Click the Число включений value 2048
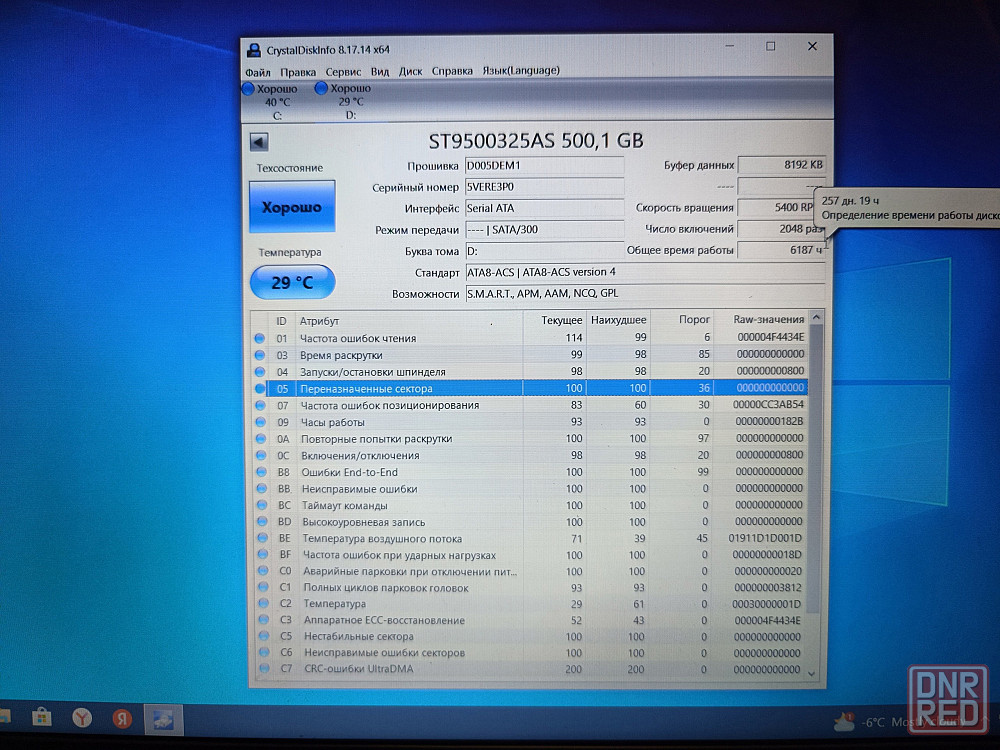The width and height of the screenshot is (1000, 750). pos(781,229)
